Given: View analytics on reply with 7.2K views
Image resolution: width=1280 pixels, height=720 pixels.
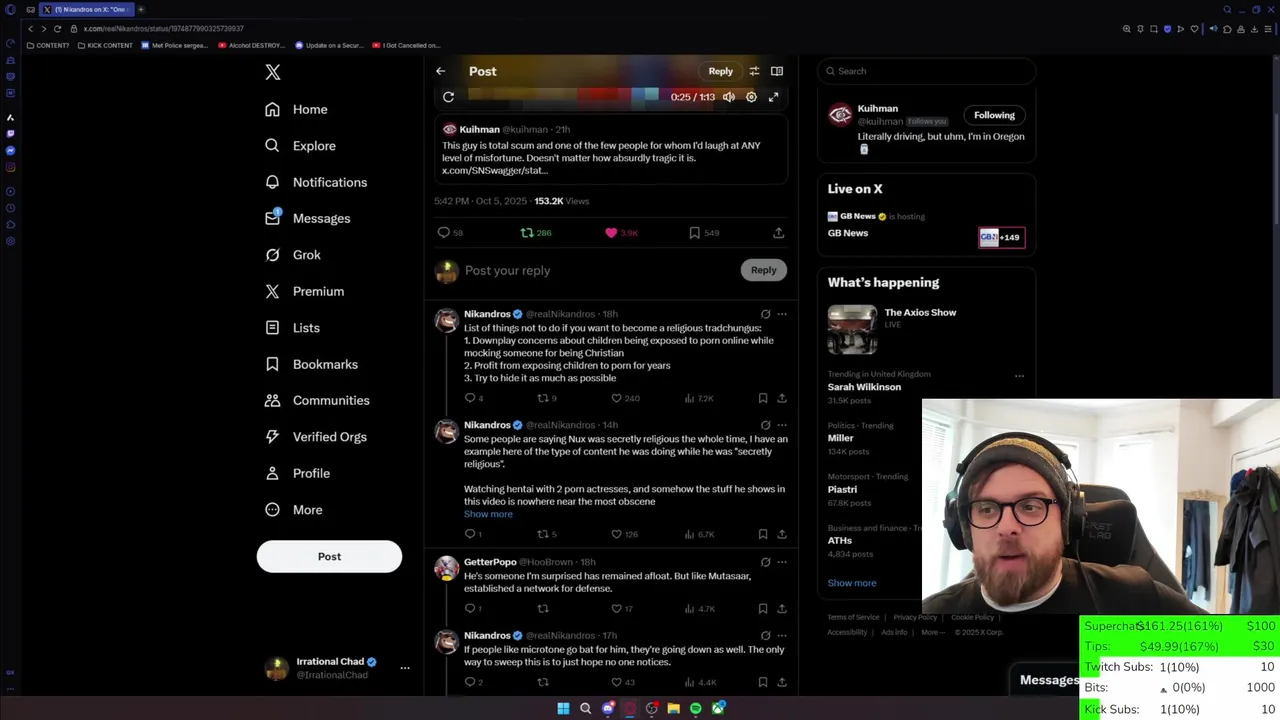Looking at the screenshot, I should (698, 398).
